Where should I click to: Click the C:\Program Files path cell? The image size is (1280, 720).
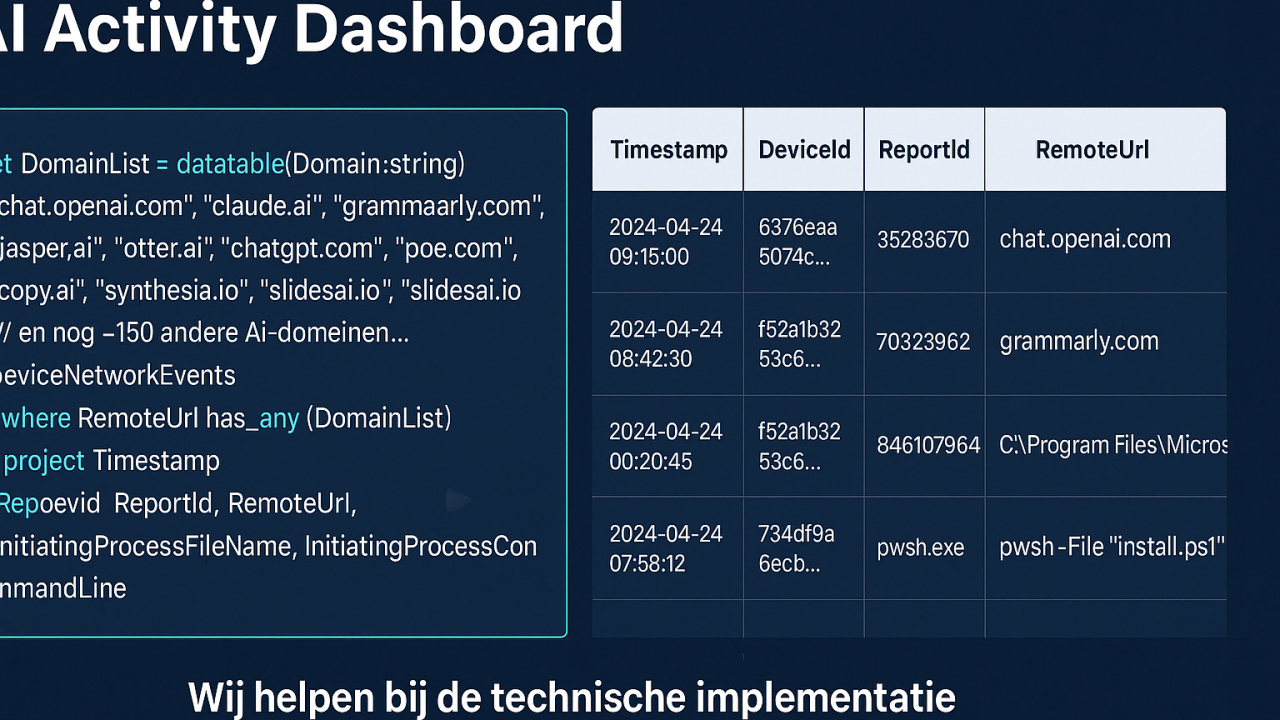pos(1112,446)
